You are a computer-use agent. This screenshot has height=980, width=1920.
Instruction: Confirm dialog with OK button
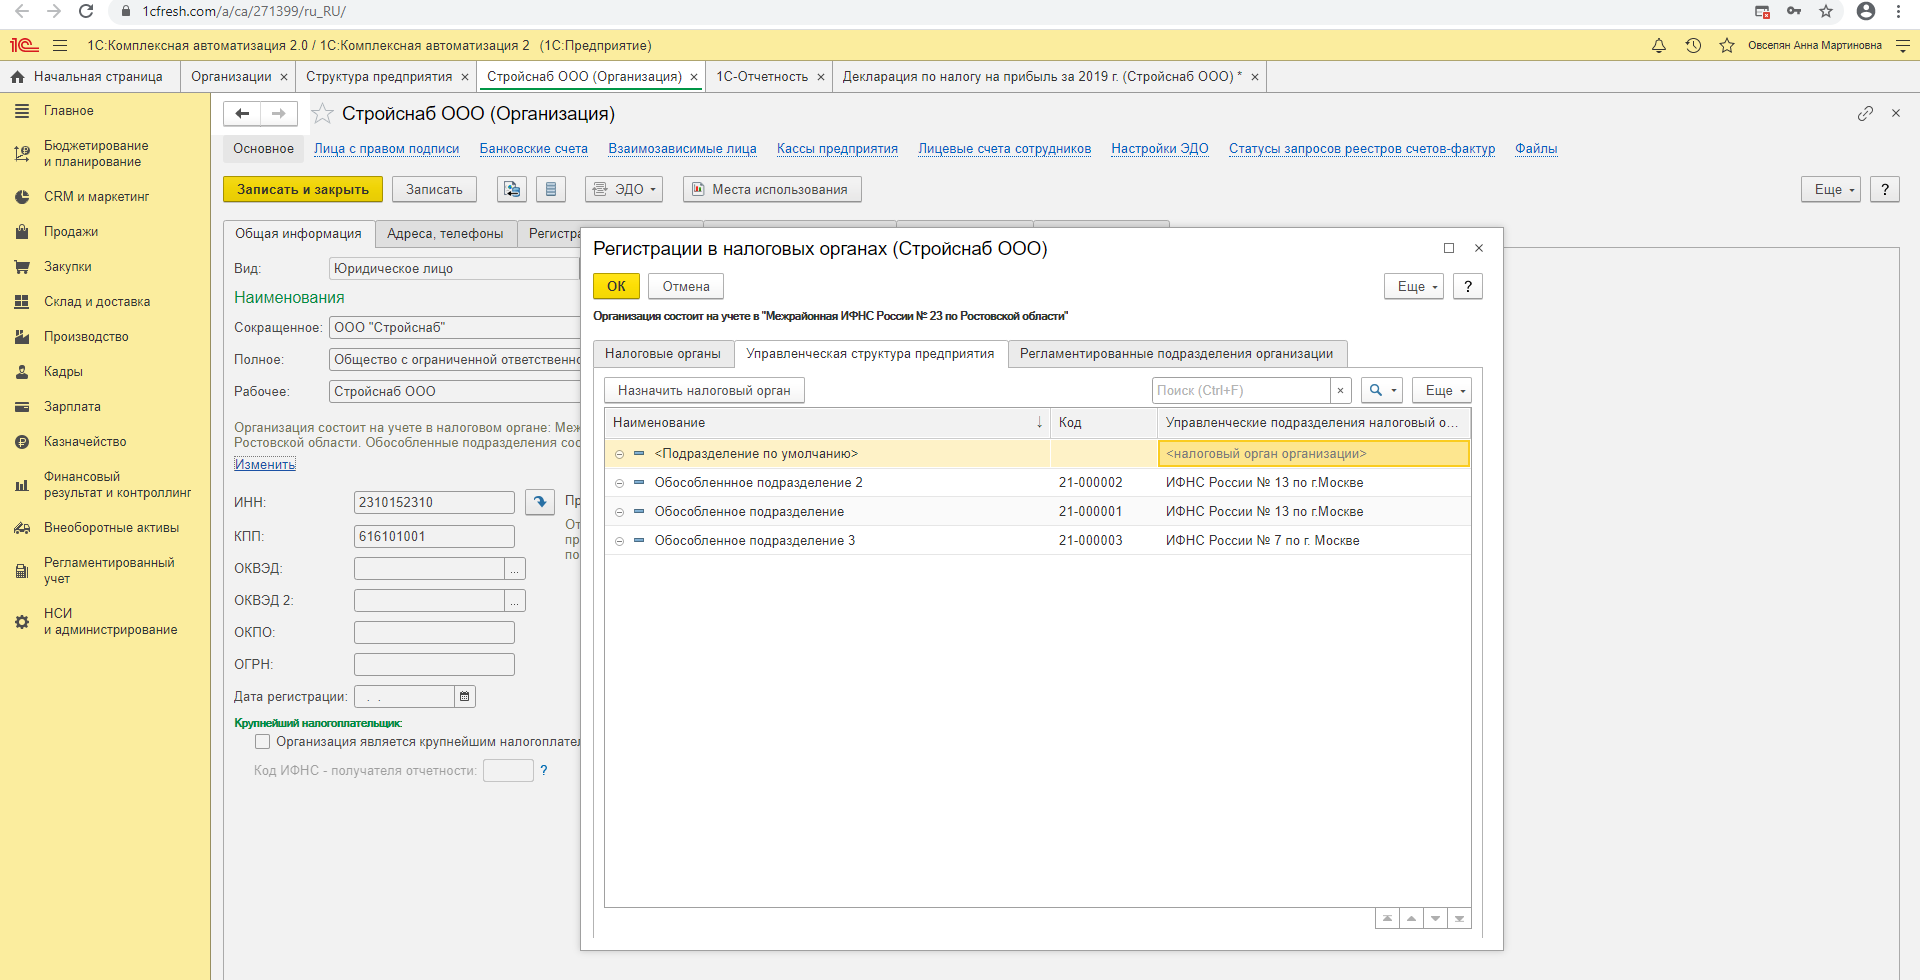click(x=616, y=286)
